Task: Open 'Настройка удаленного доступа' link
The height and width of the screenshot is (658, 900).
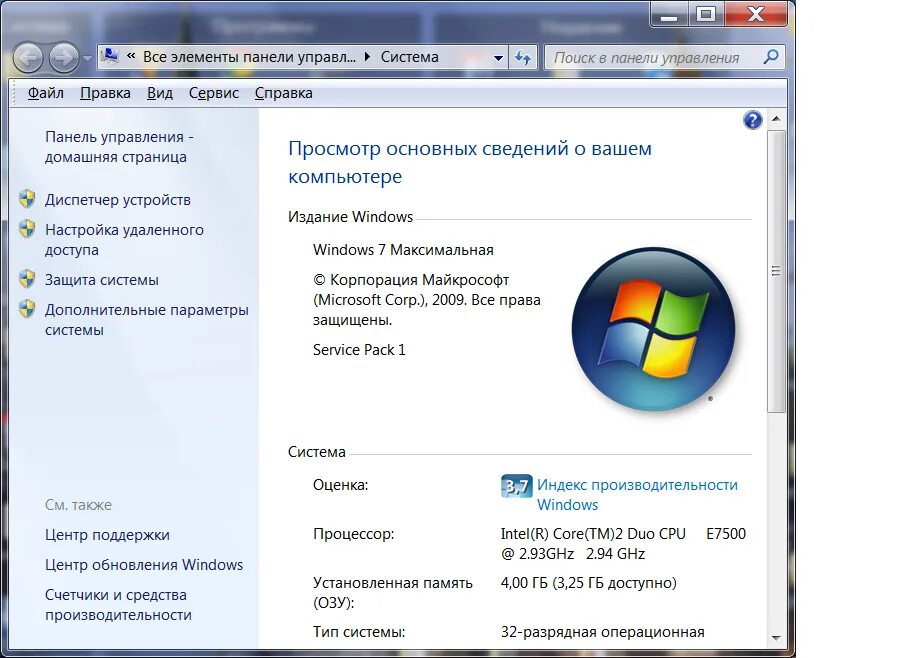Action: click(124, 239)
